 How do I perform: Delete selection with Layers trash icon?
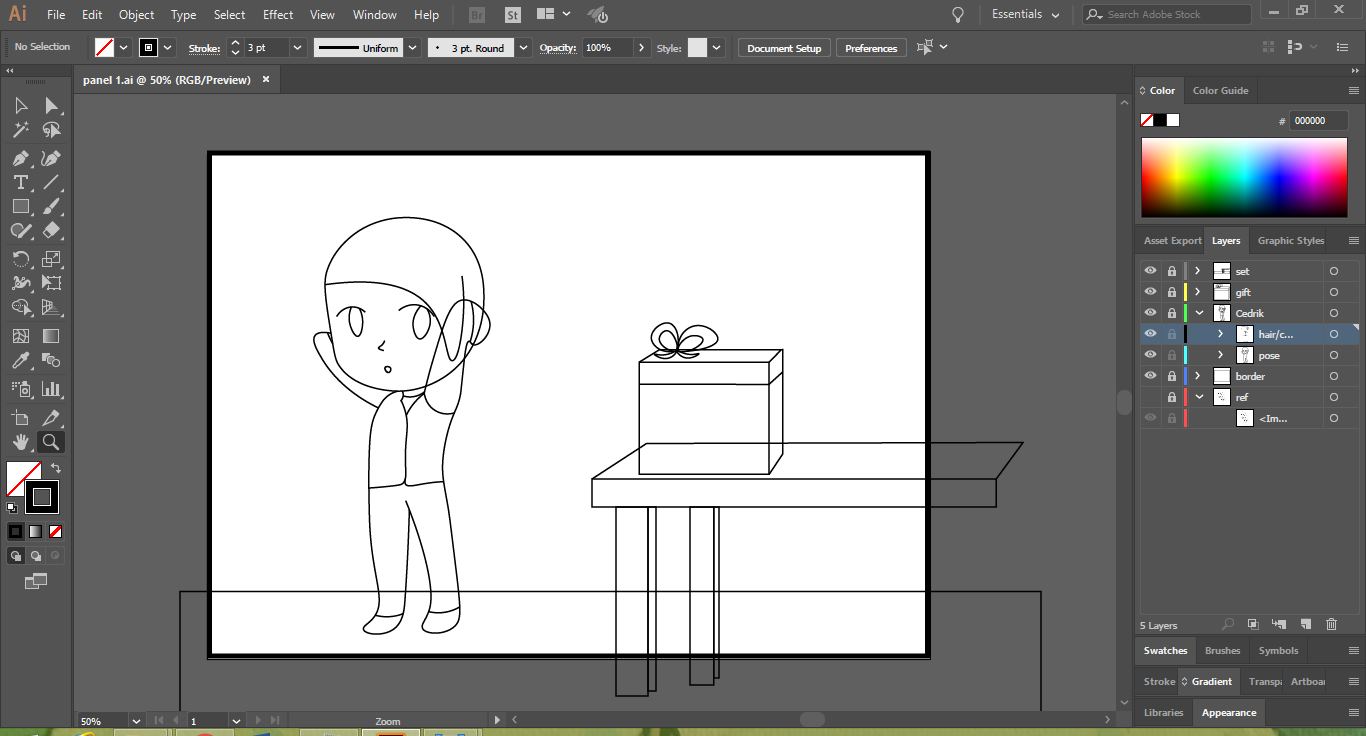1331,624
